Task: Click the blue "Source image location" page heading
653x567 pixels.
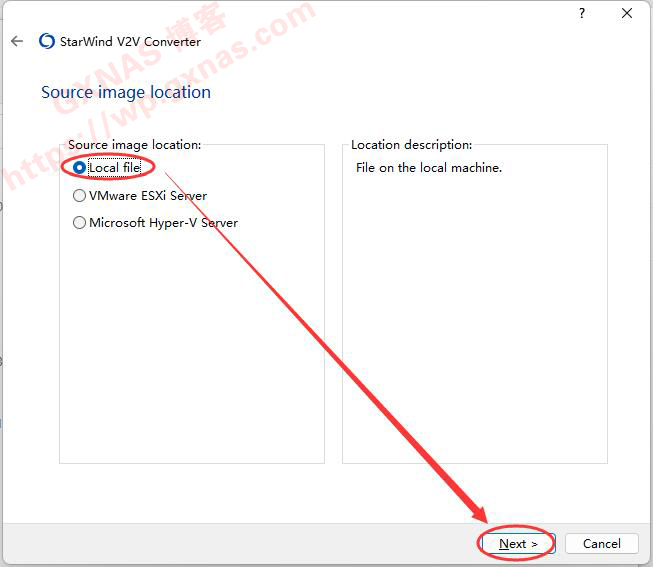Action: (x=126, y=92)
